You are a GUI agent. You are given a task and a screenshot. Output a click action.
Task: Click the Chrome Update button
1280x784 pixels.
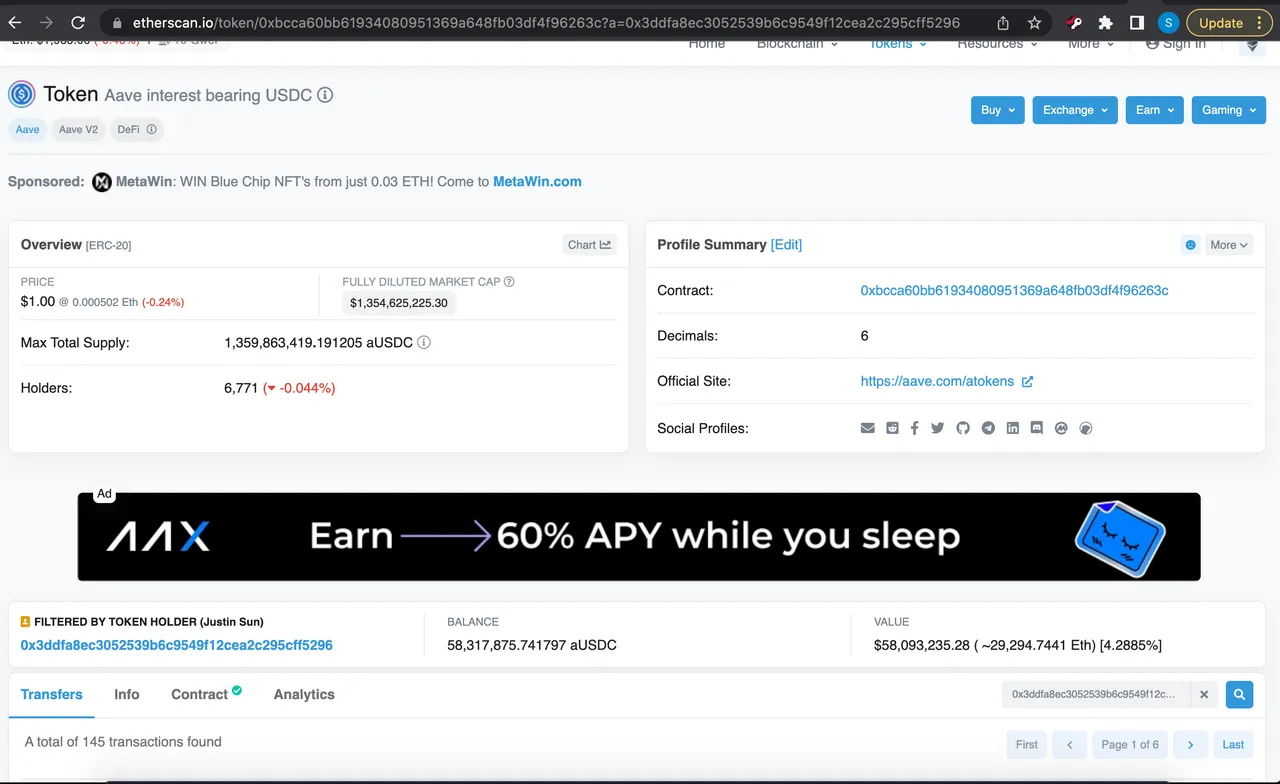click(x=1230, y=22)
